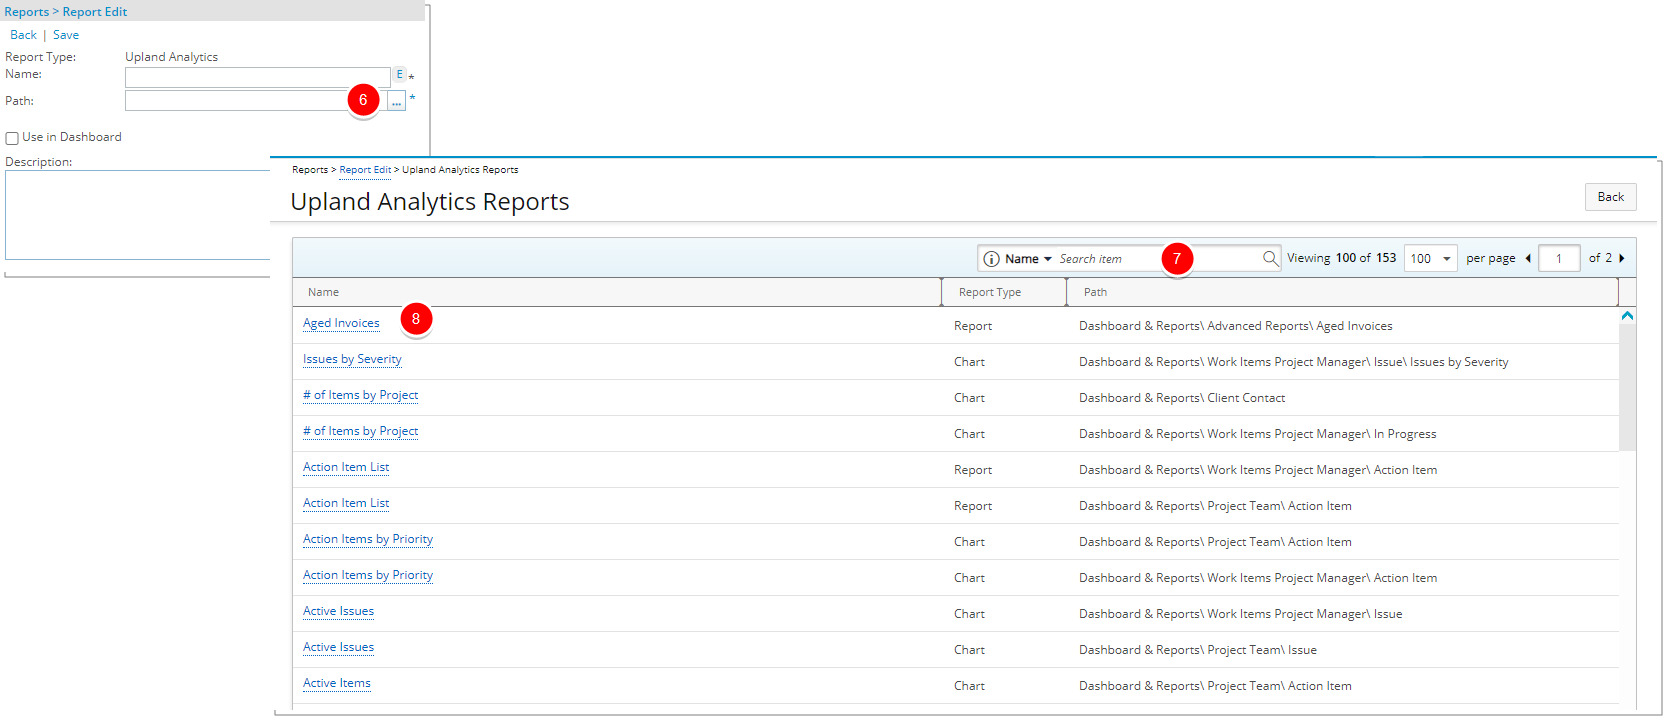Click the 'Upland Analytics Reports' page heading
Viewport: 1674px width, 727px height.
[x=430, y=201]
